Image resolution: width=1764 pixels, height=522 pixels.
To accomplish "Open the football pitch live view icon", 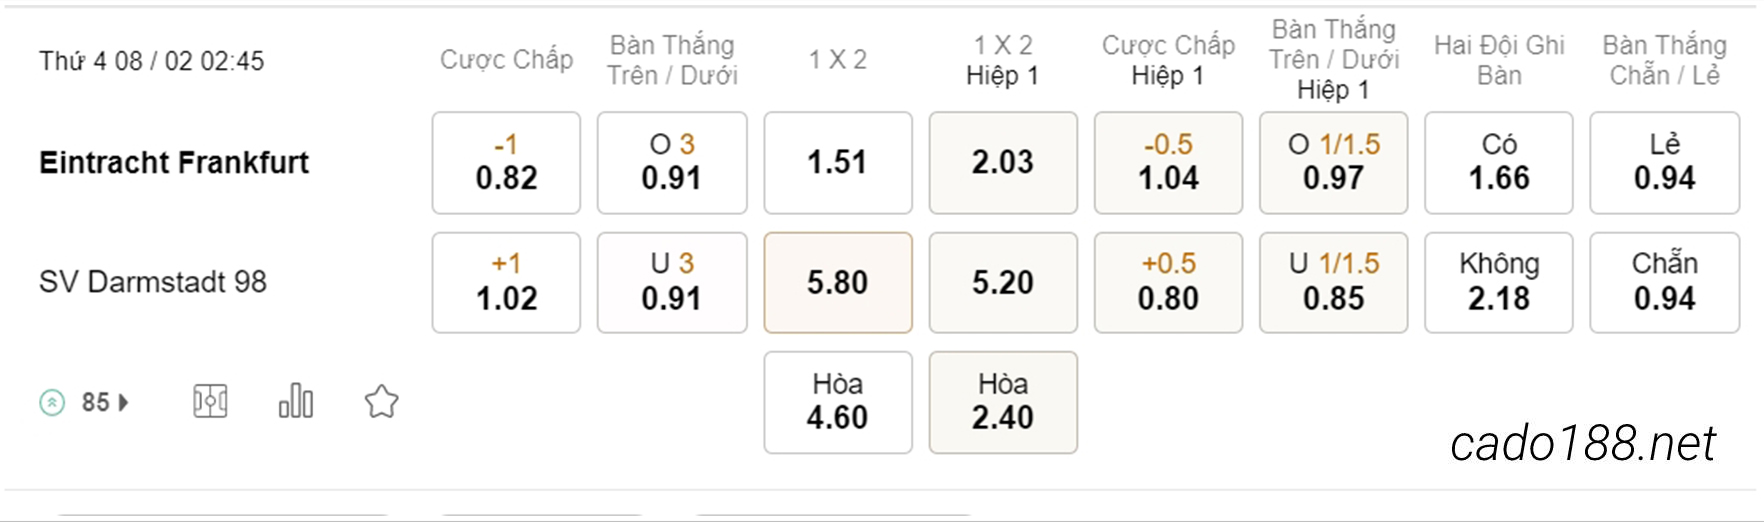I will [x=210, y=402].
